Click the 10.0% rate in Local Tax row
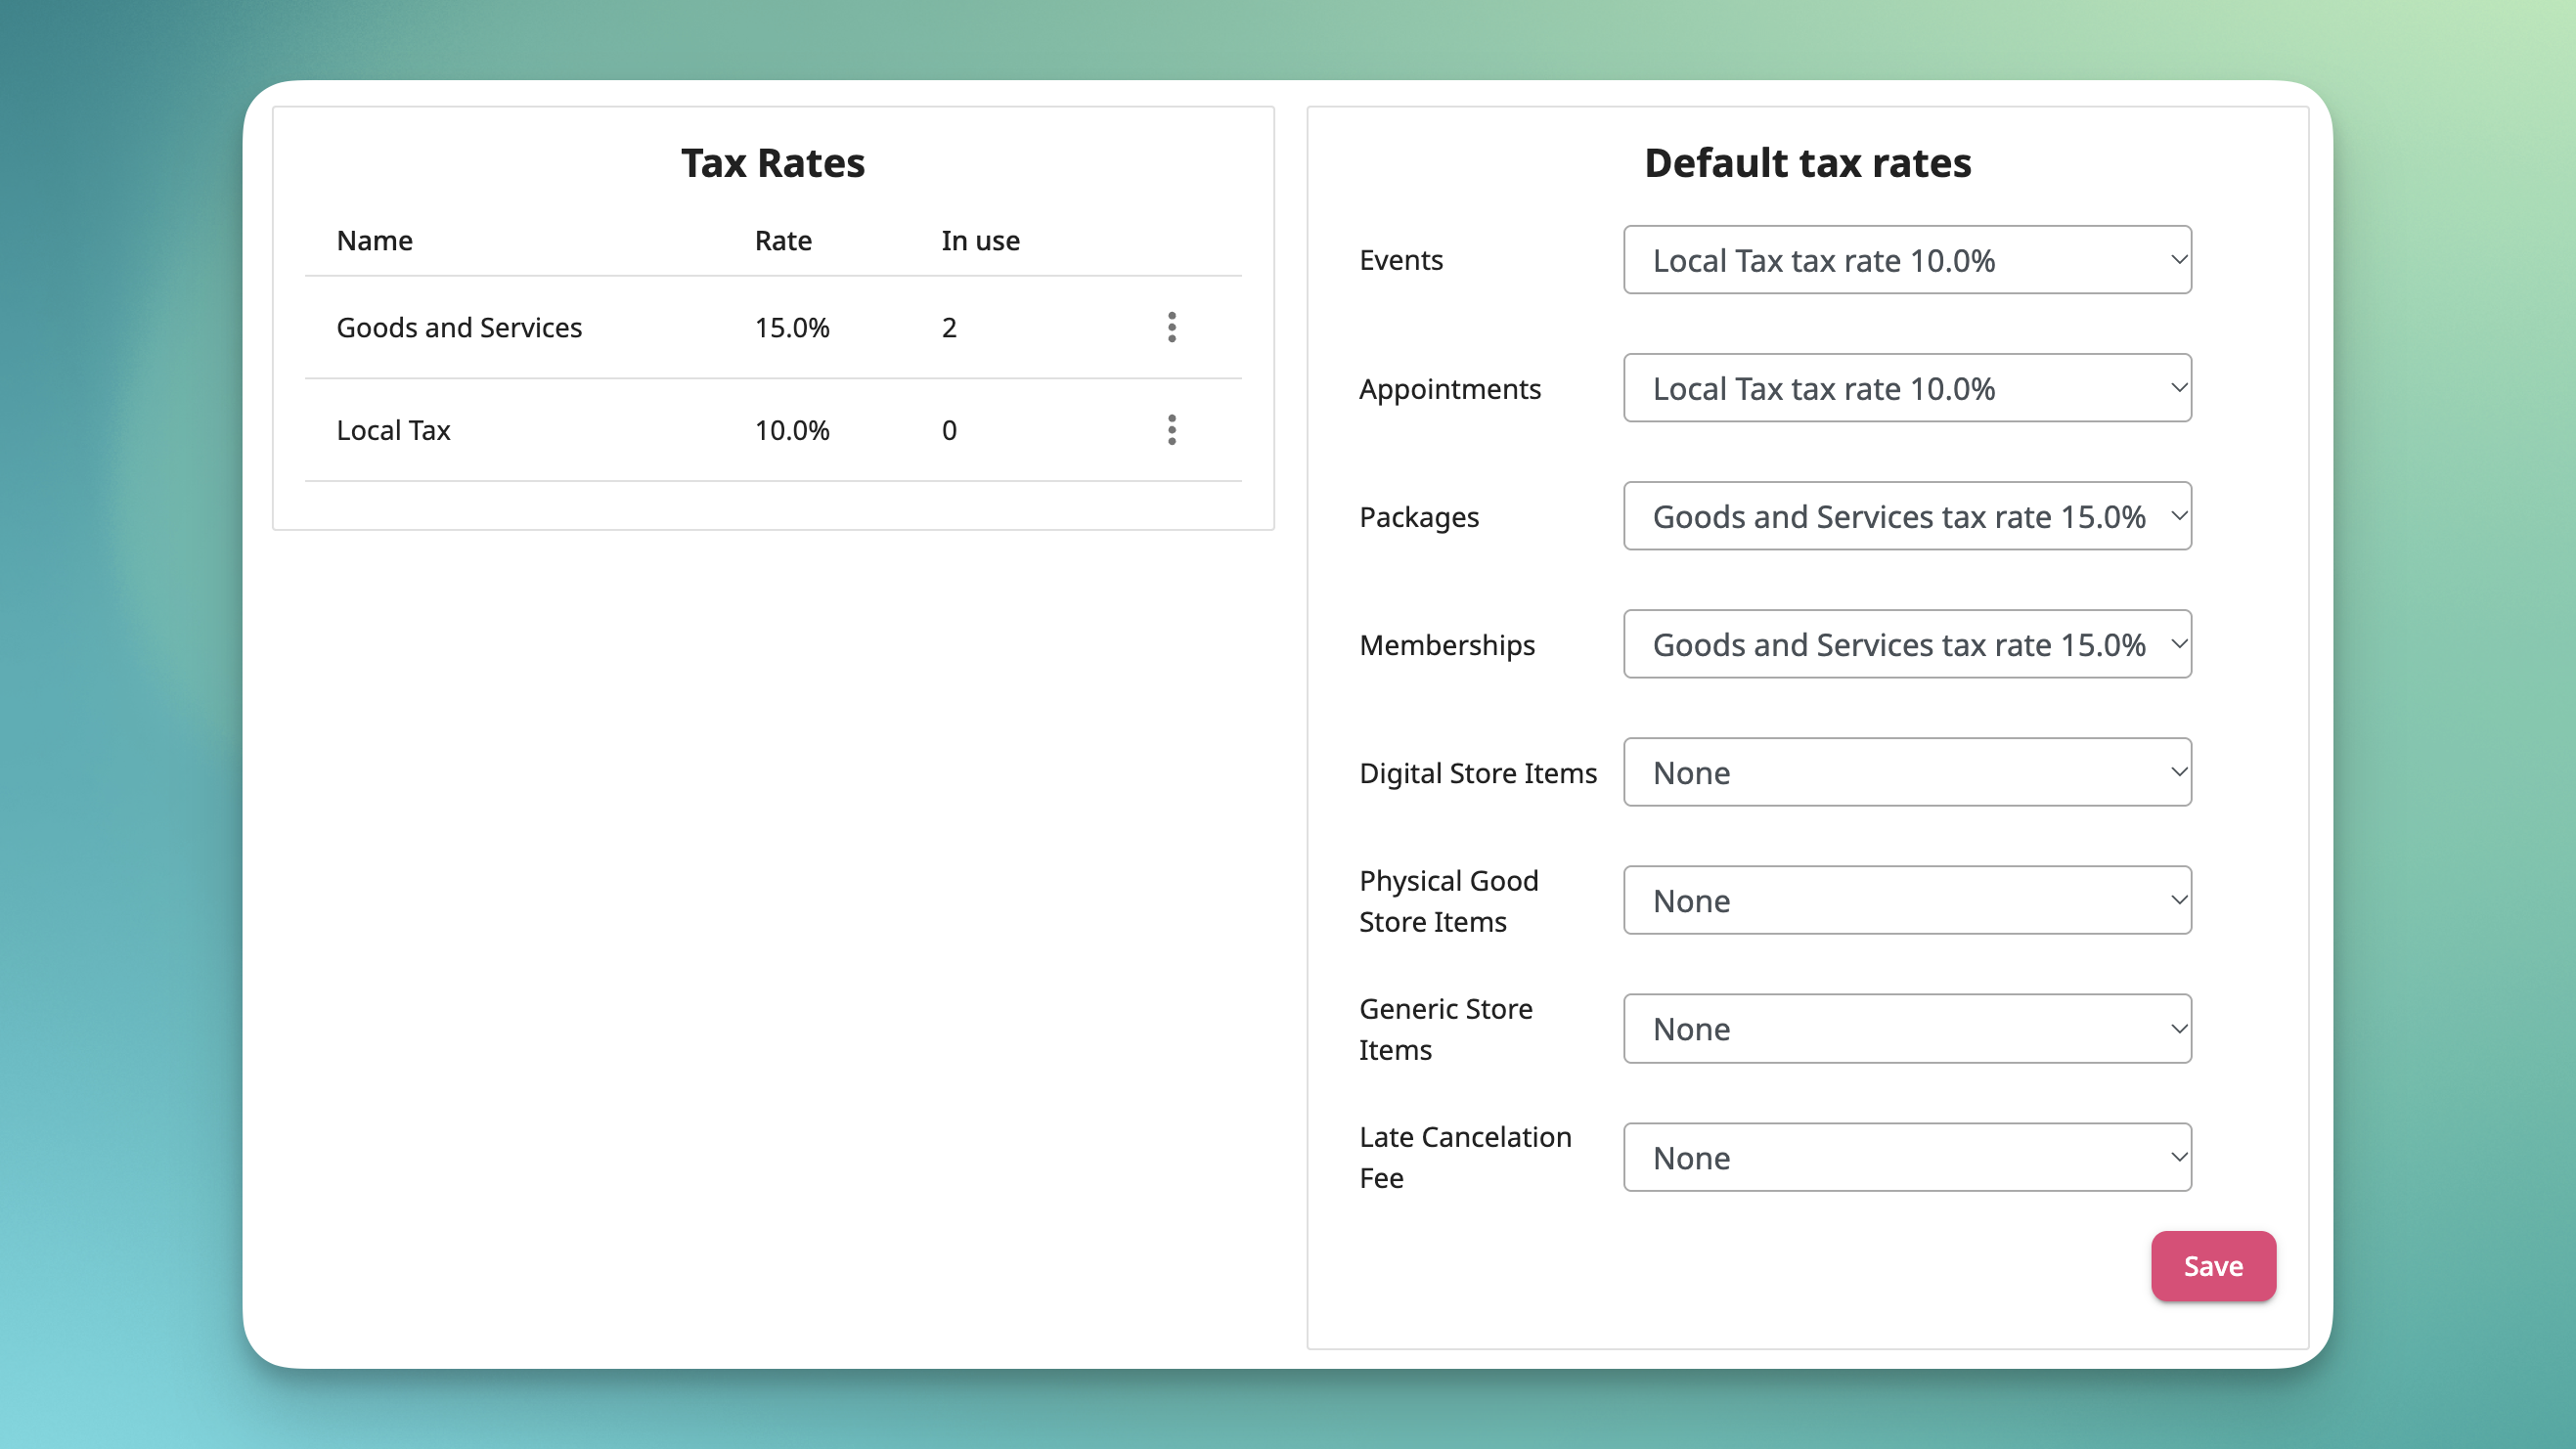Viewport: 2576px width, 1449px height. coord(792,430)
